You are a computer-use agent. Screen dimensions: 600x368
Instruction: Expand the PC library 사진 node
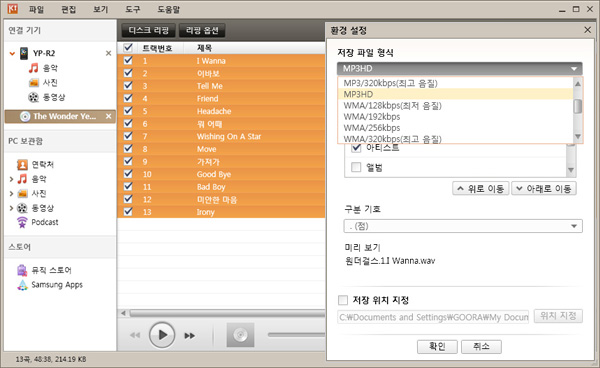coord(11,194)
